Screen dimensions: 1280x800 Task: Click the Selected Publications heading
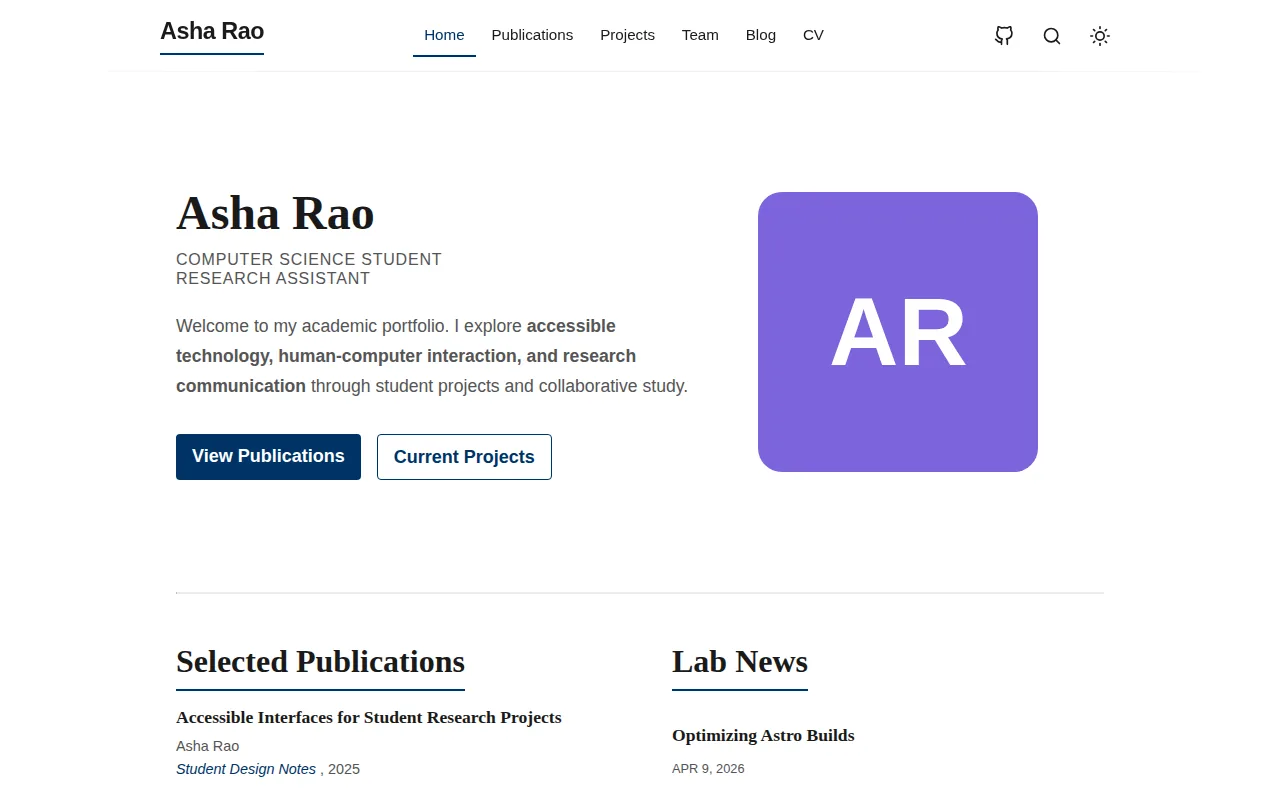(320, 662)
